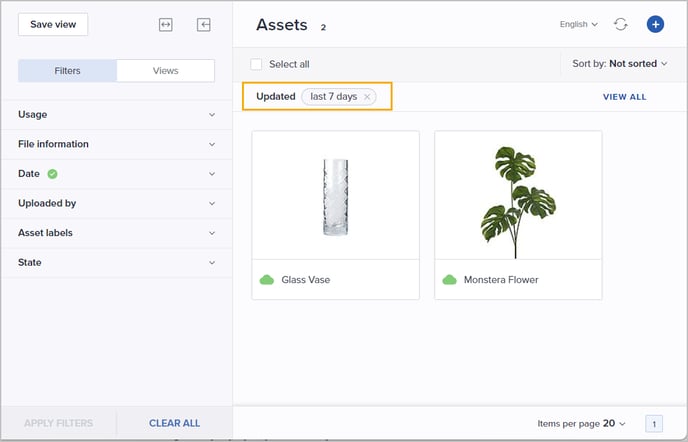Click the Glass Vase name text
This screenshot has width=688, height=442.
[x=306, y=280]
